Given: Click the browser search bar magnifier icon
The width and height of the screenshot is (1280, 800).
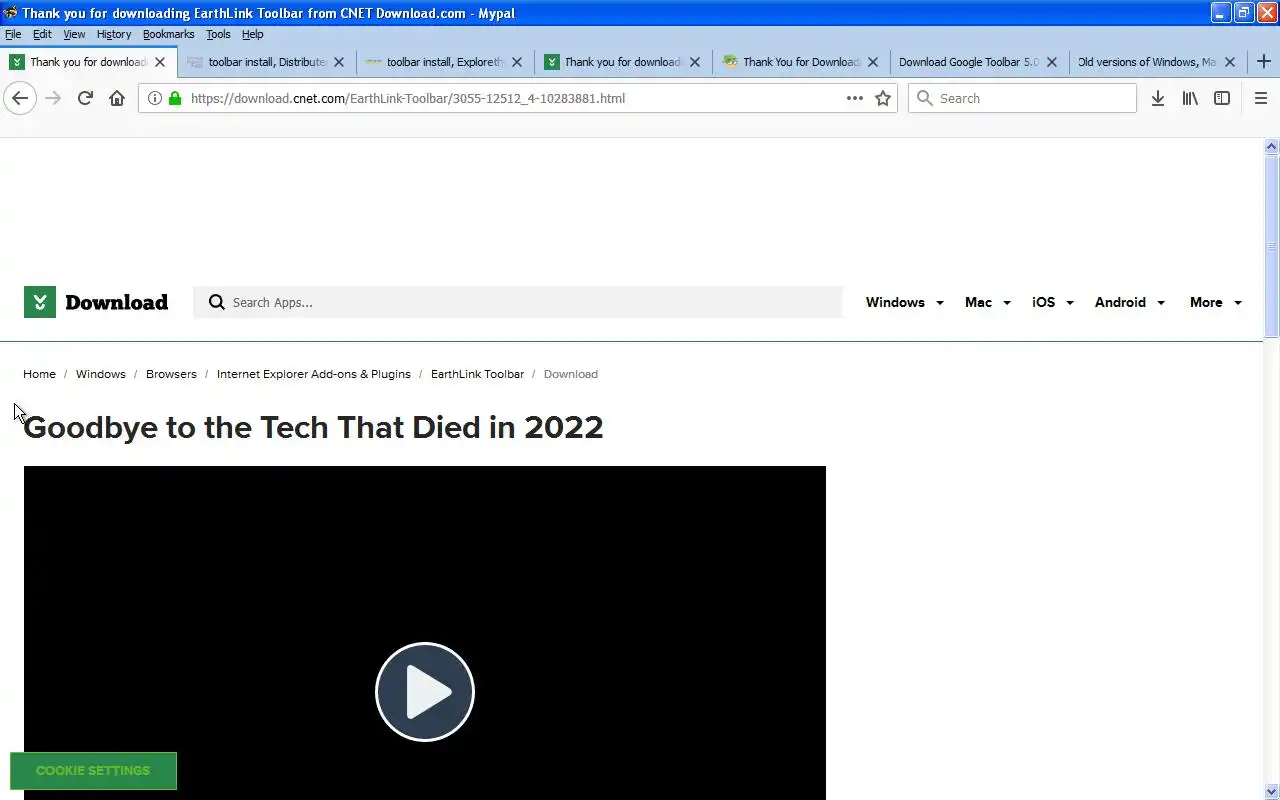Looking at the screenshot, I should coord(925,98).
